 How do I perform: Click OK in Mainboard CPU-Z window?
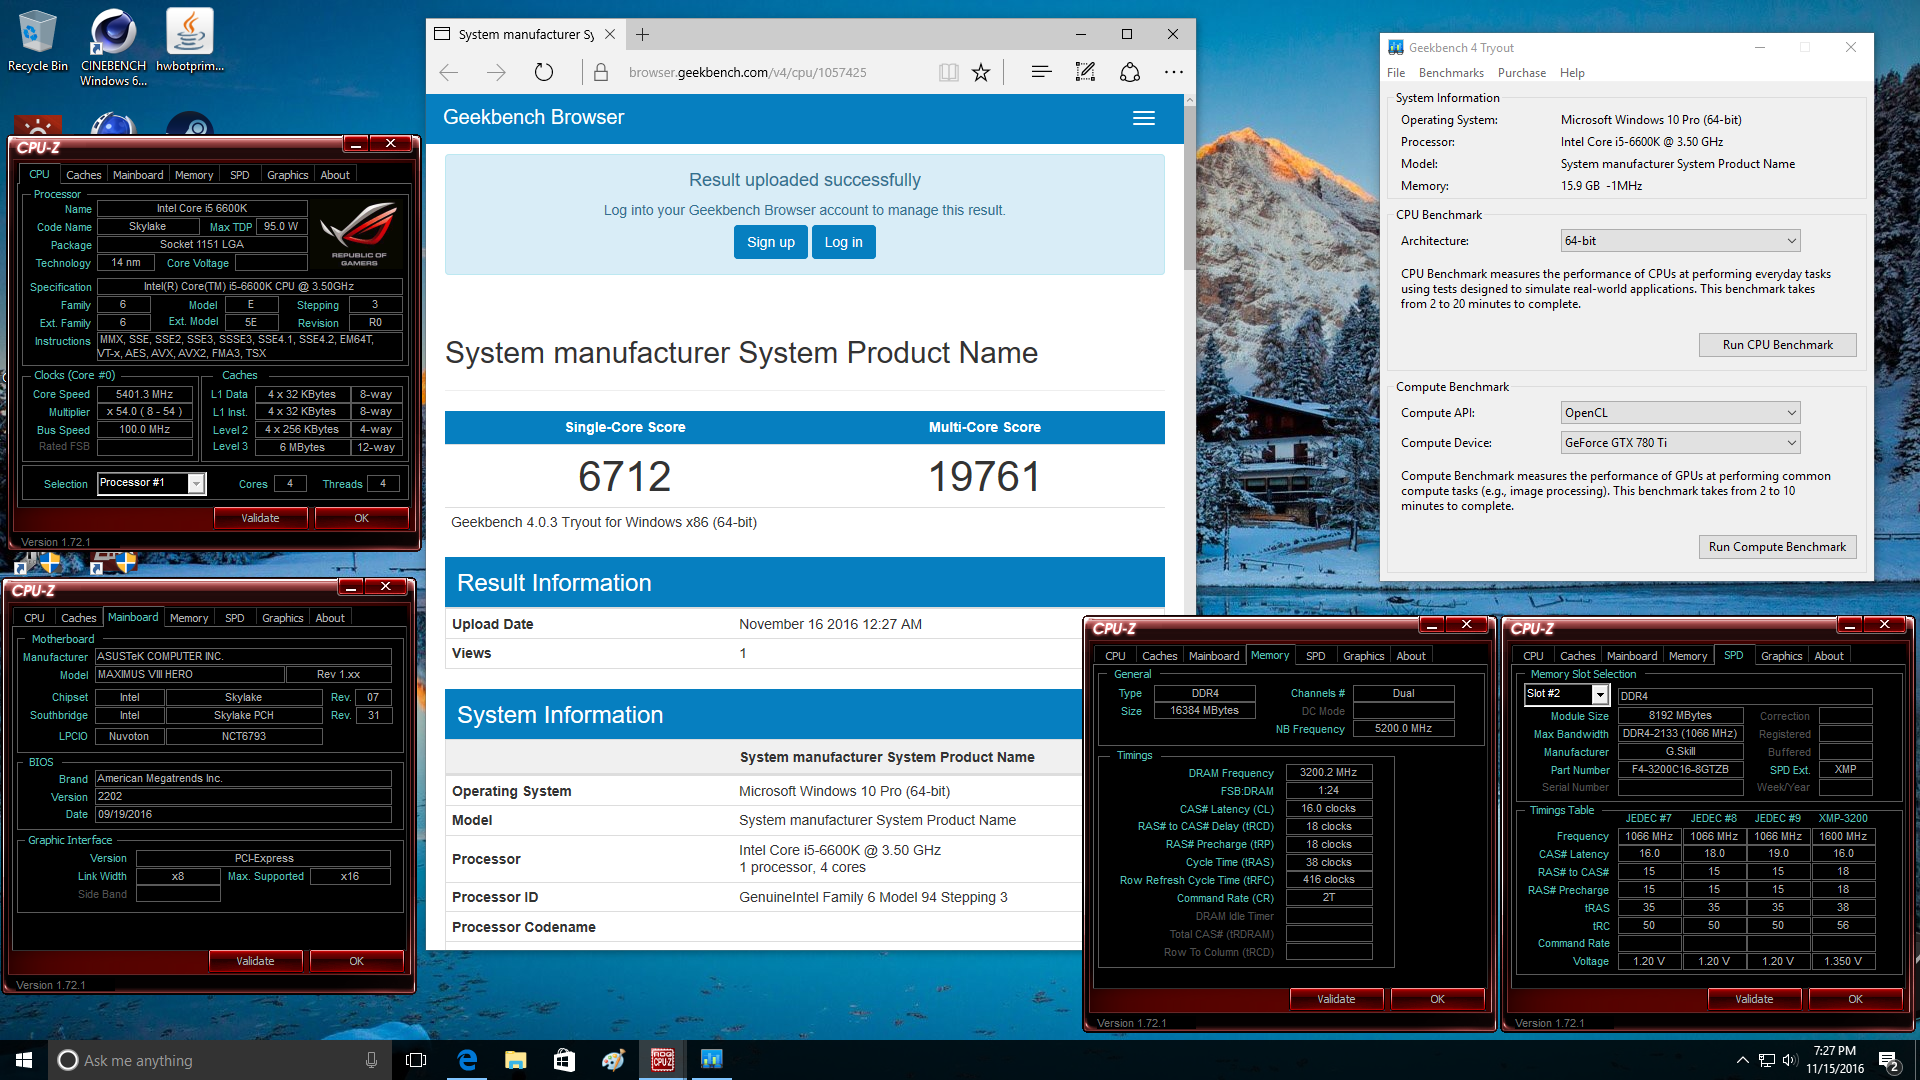(x=356, y=961)
